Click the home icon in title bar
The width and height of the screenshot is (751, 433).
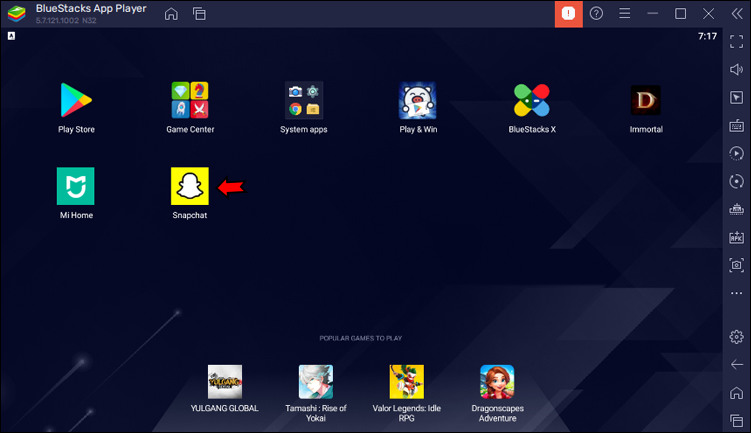pos(171,14)
